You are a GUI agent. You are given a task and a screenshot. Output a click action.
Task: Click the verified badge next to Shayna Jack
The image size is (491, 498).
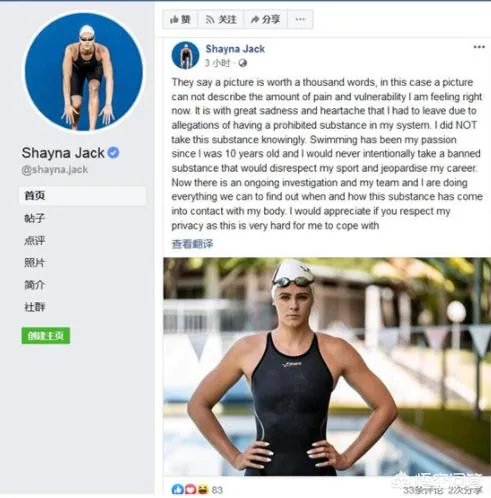(x=113, y=153)
